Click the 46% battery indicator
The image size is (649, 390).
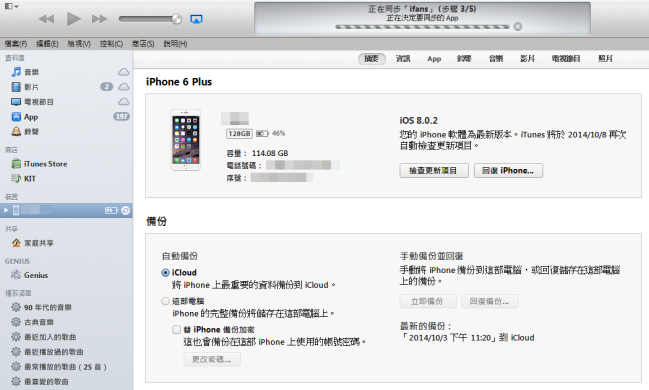[271, 133]
